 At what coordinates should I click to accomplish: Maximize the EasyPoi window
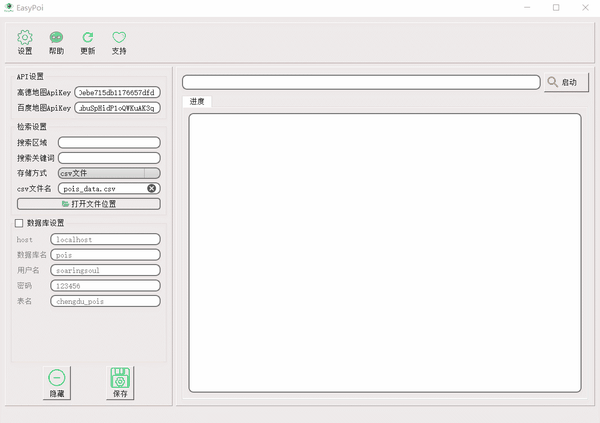pos(556,7)
